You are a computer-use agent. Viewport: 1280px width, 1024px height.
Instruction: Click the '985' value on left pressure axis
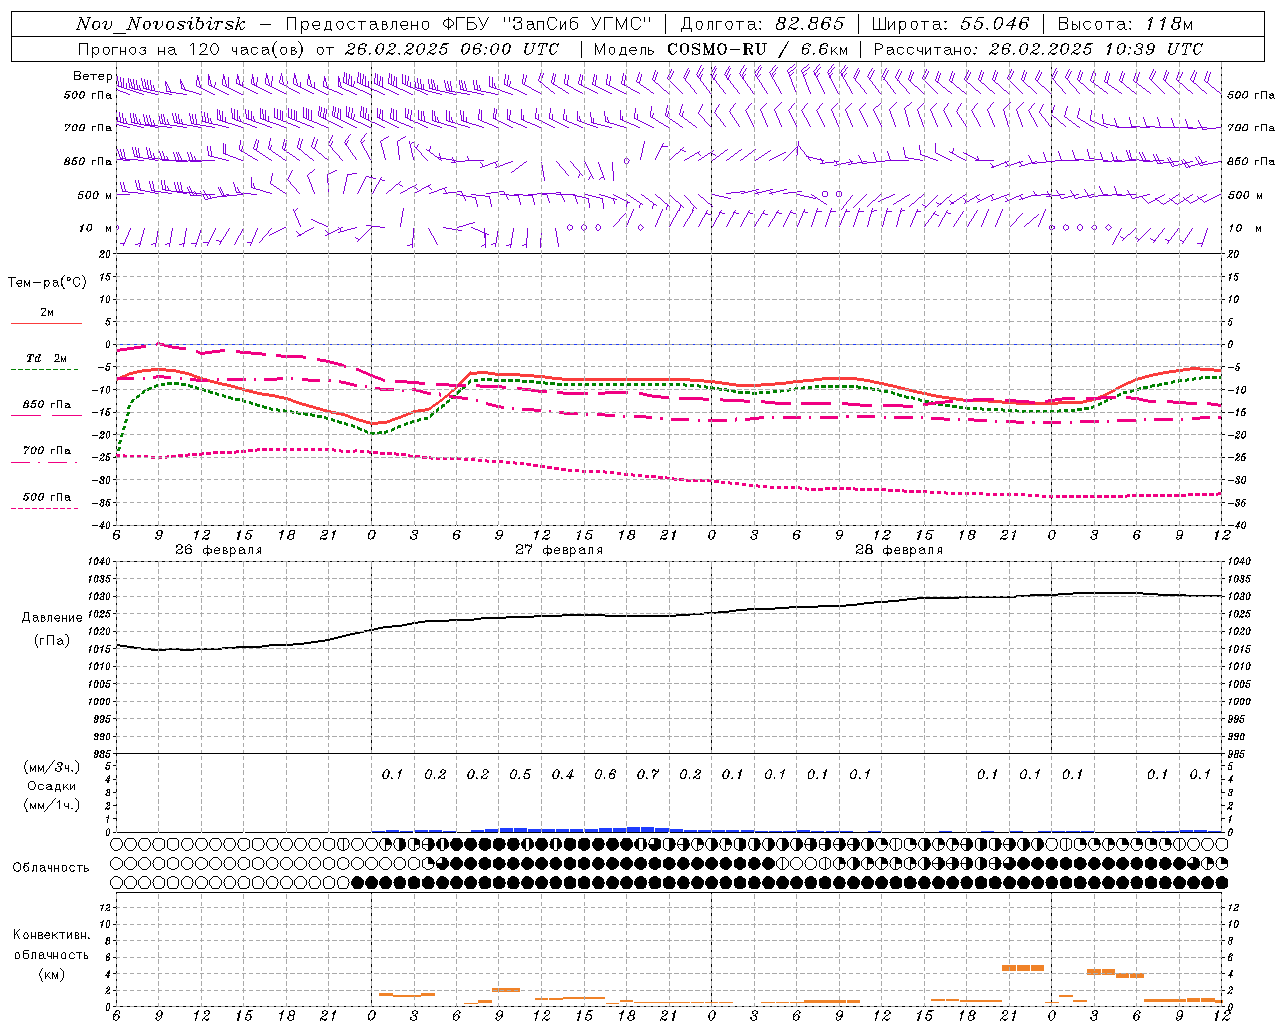(x=103, y=754)
